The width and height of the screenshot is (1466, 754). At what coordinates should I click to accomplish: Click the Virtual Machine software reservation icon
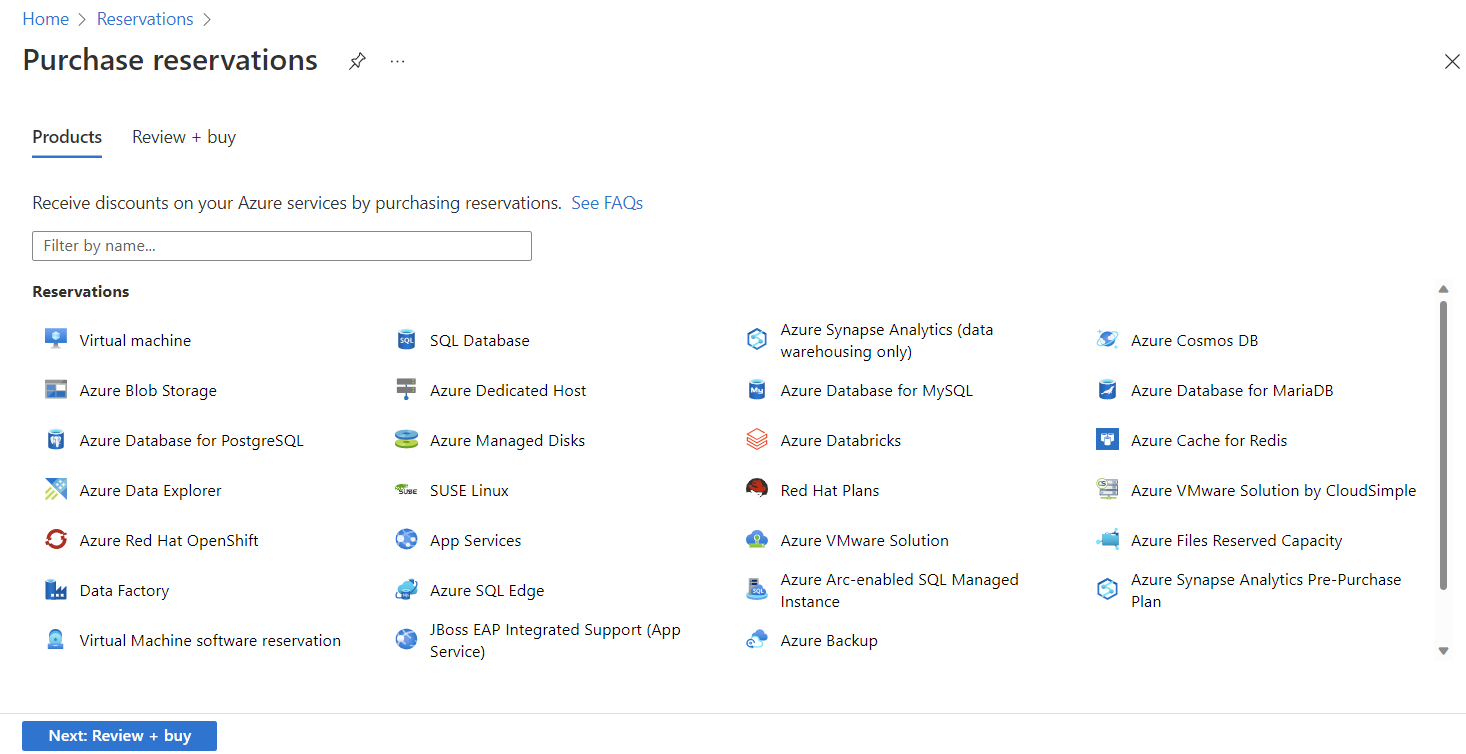56,640
